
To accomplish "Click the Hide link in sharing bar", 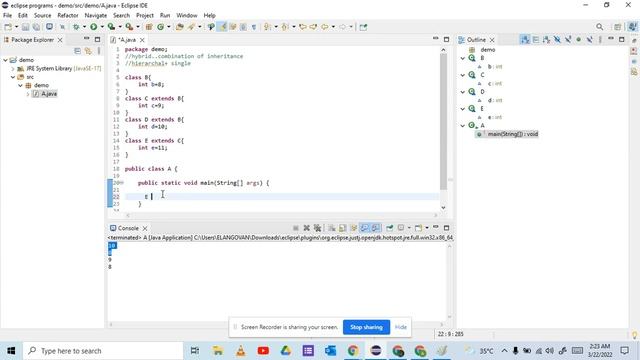I will point(400,327).
